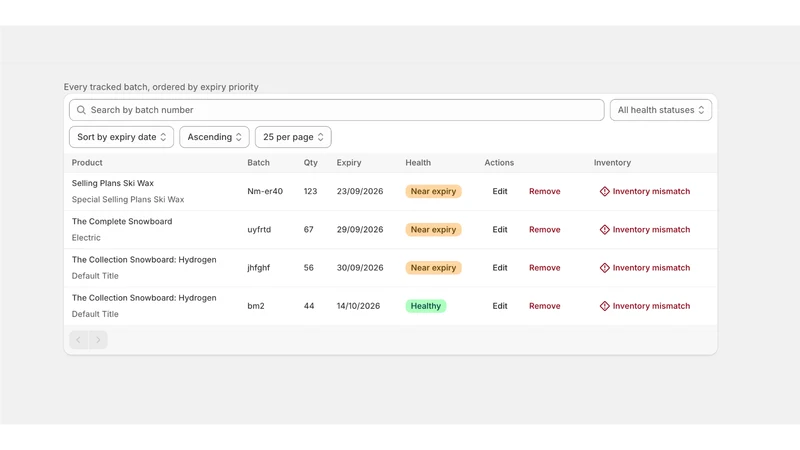Click Near expiry badge for jhfghf batch

coord(433,268)
